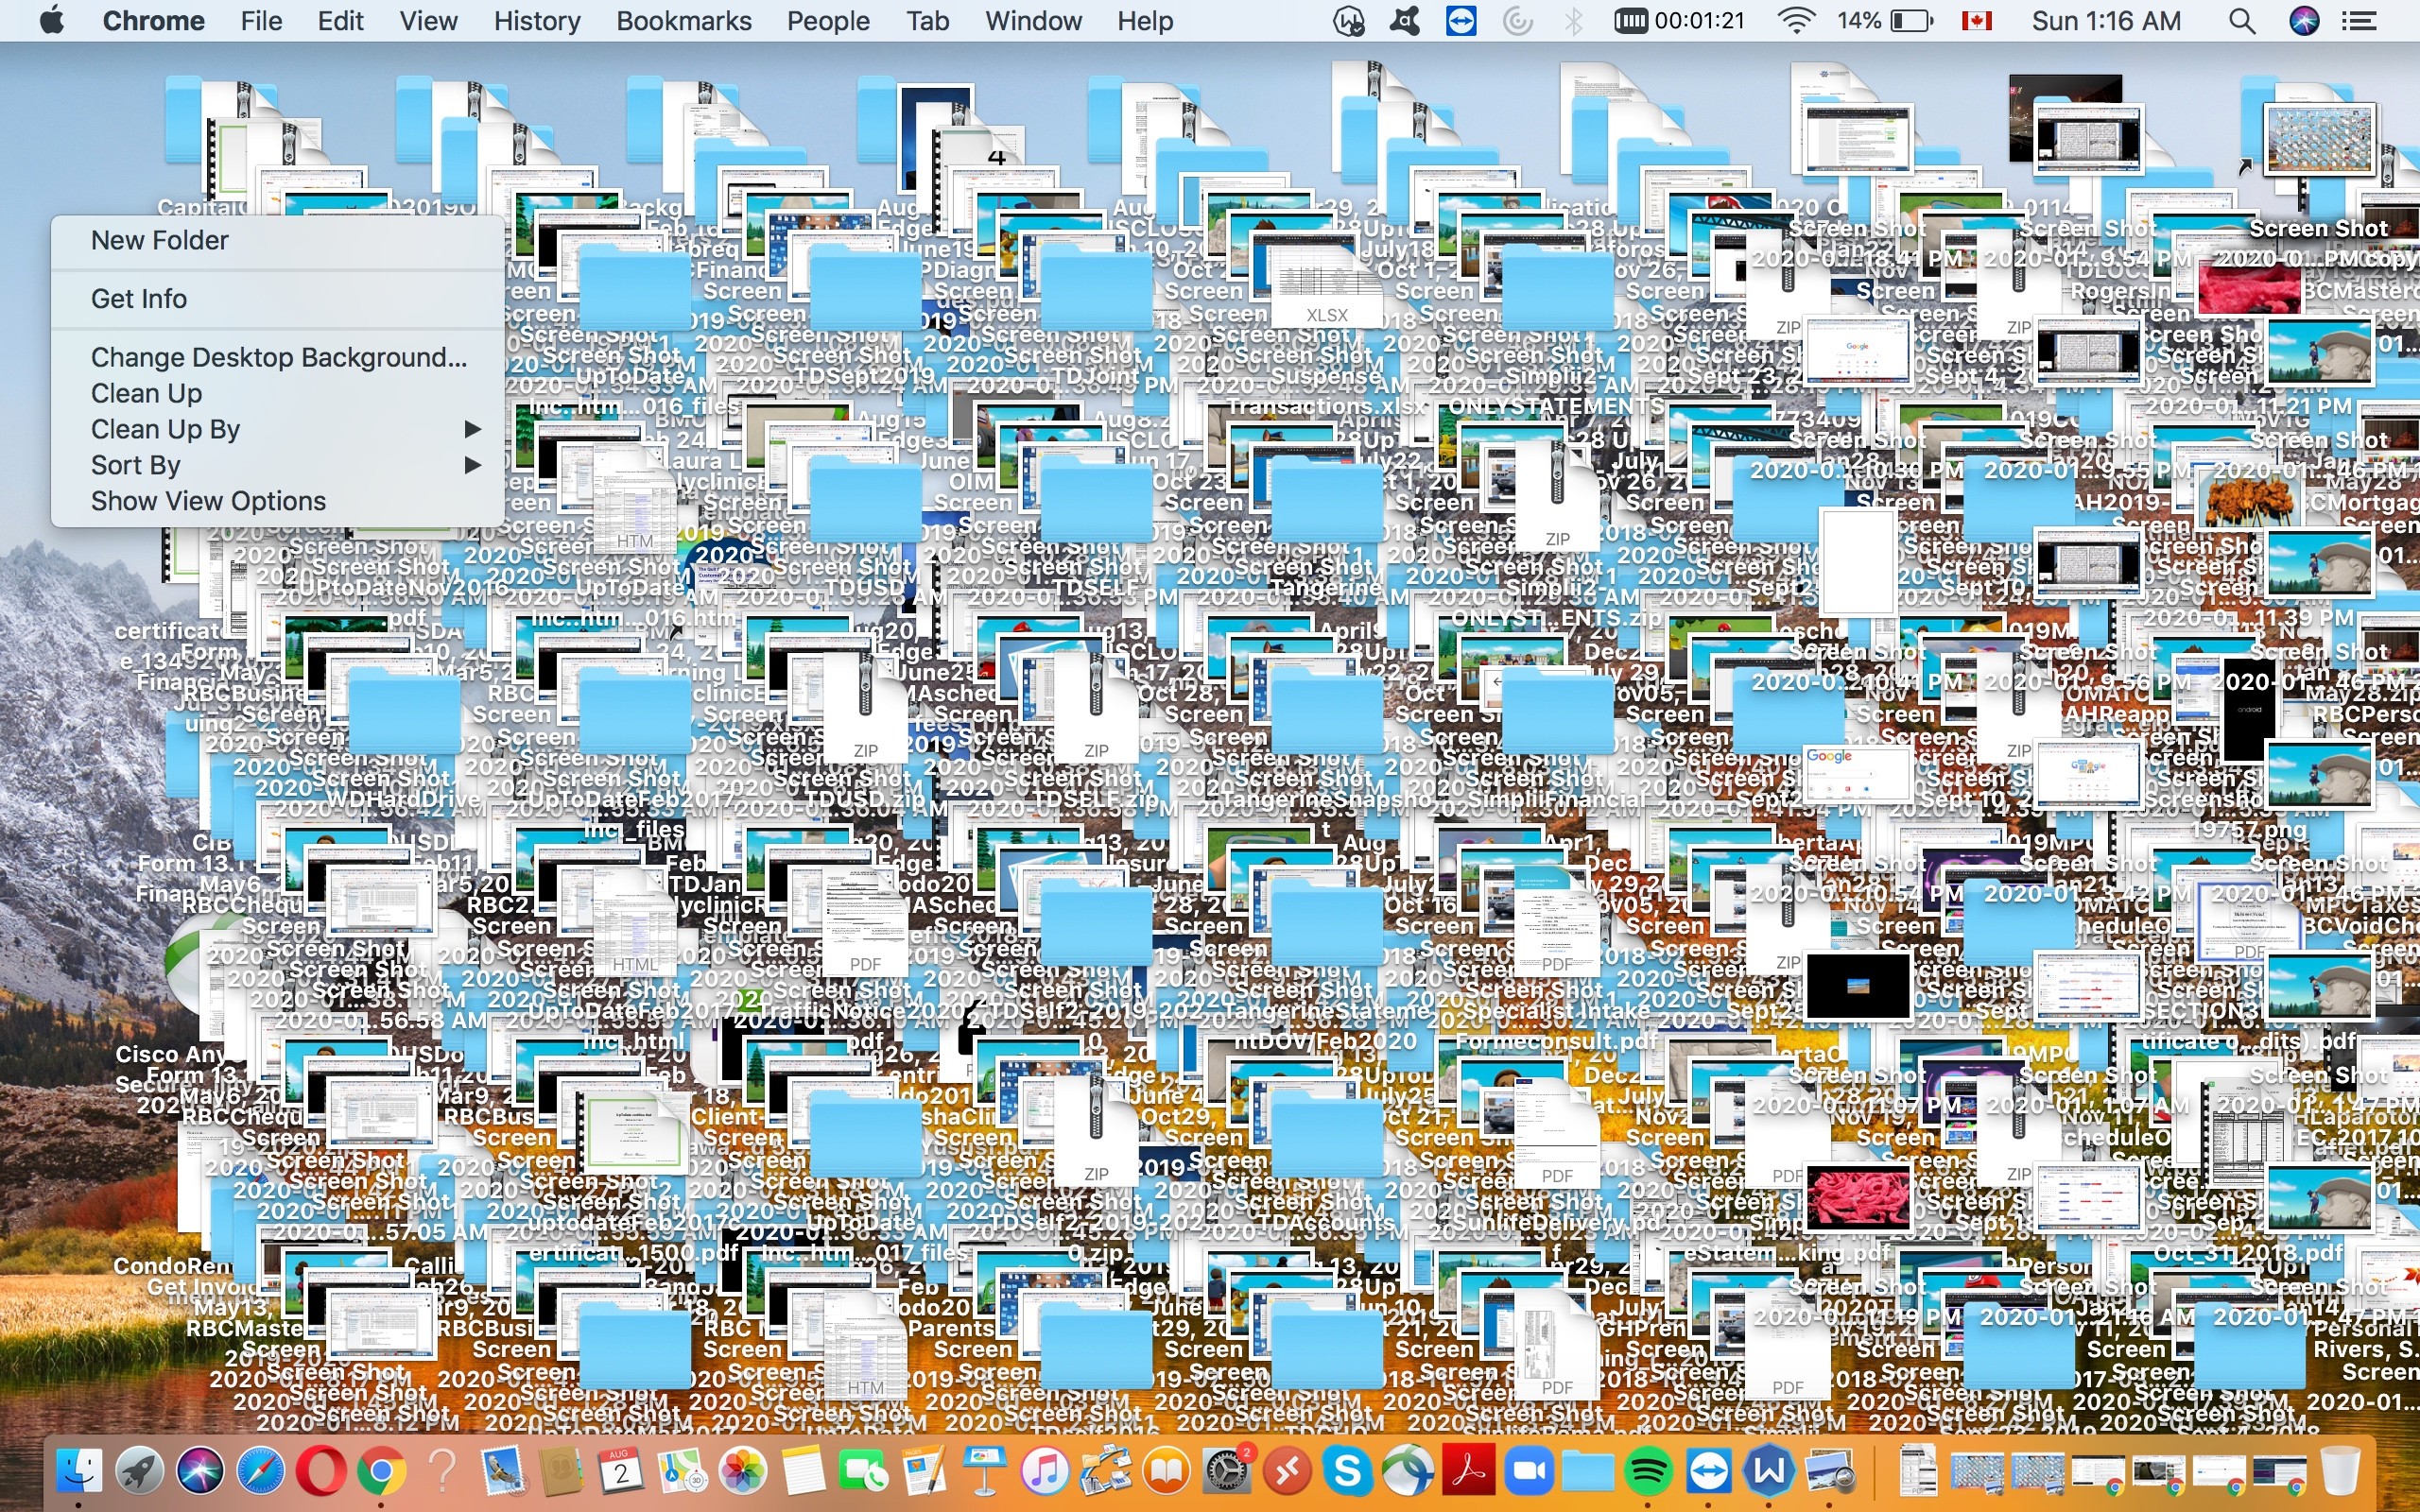2420x1512 pixels.
Task: Open TeamViewer from the dock
Action: coord(1708,1471)
